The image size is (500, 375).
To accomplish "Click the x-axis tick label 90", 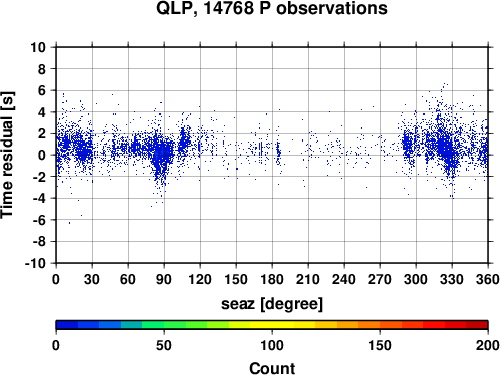I will coord(164,279).
